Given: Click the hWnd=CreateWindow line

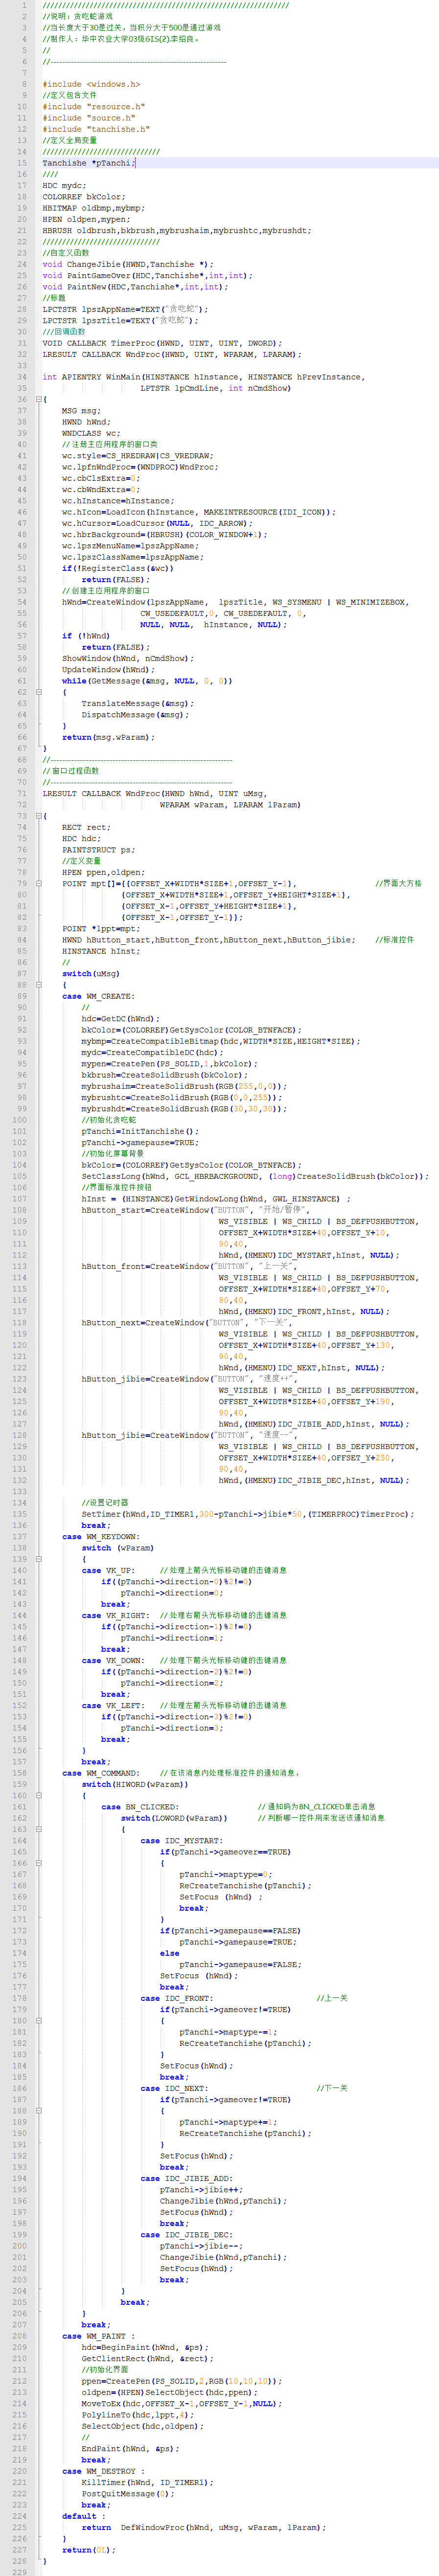Looking at the screenshot, I should coord(235,602).
